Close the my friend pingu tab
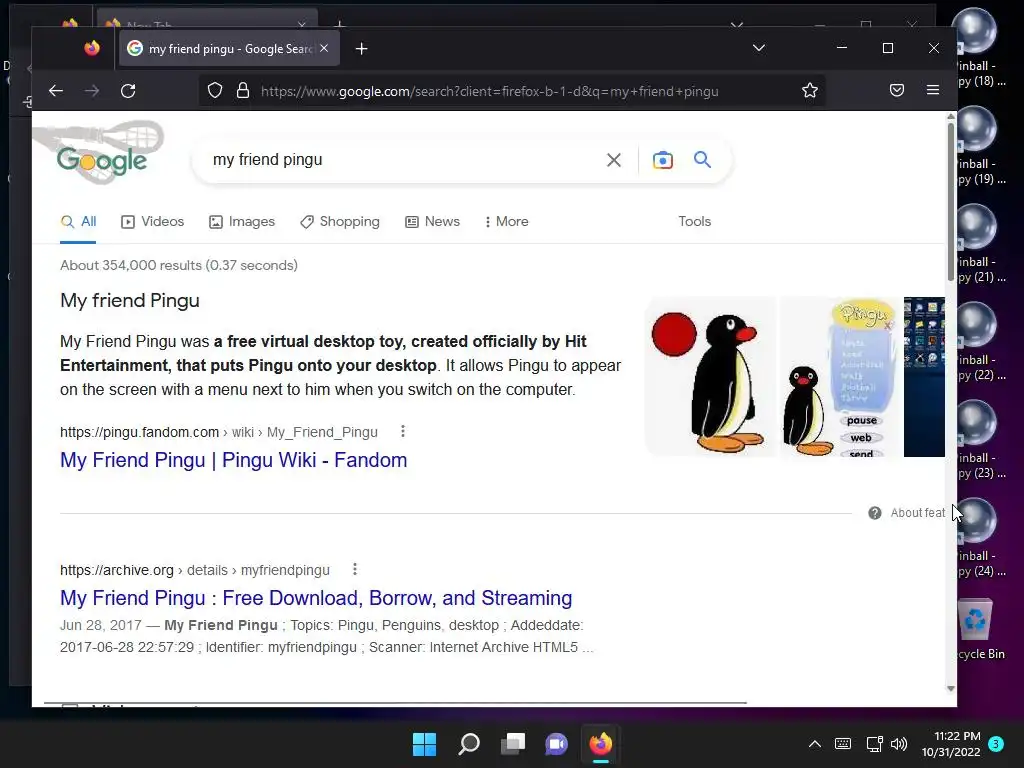The width and height of the screenshot is (1024, 768). [324, 48]
